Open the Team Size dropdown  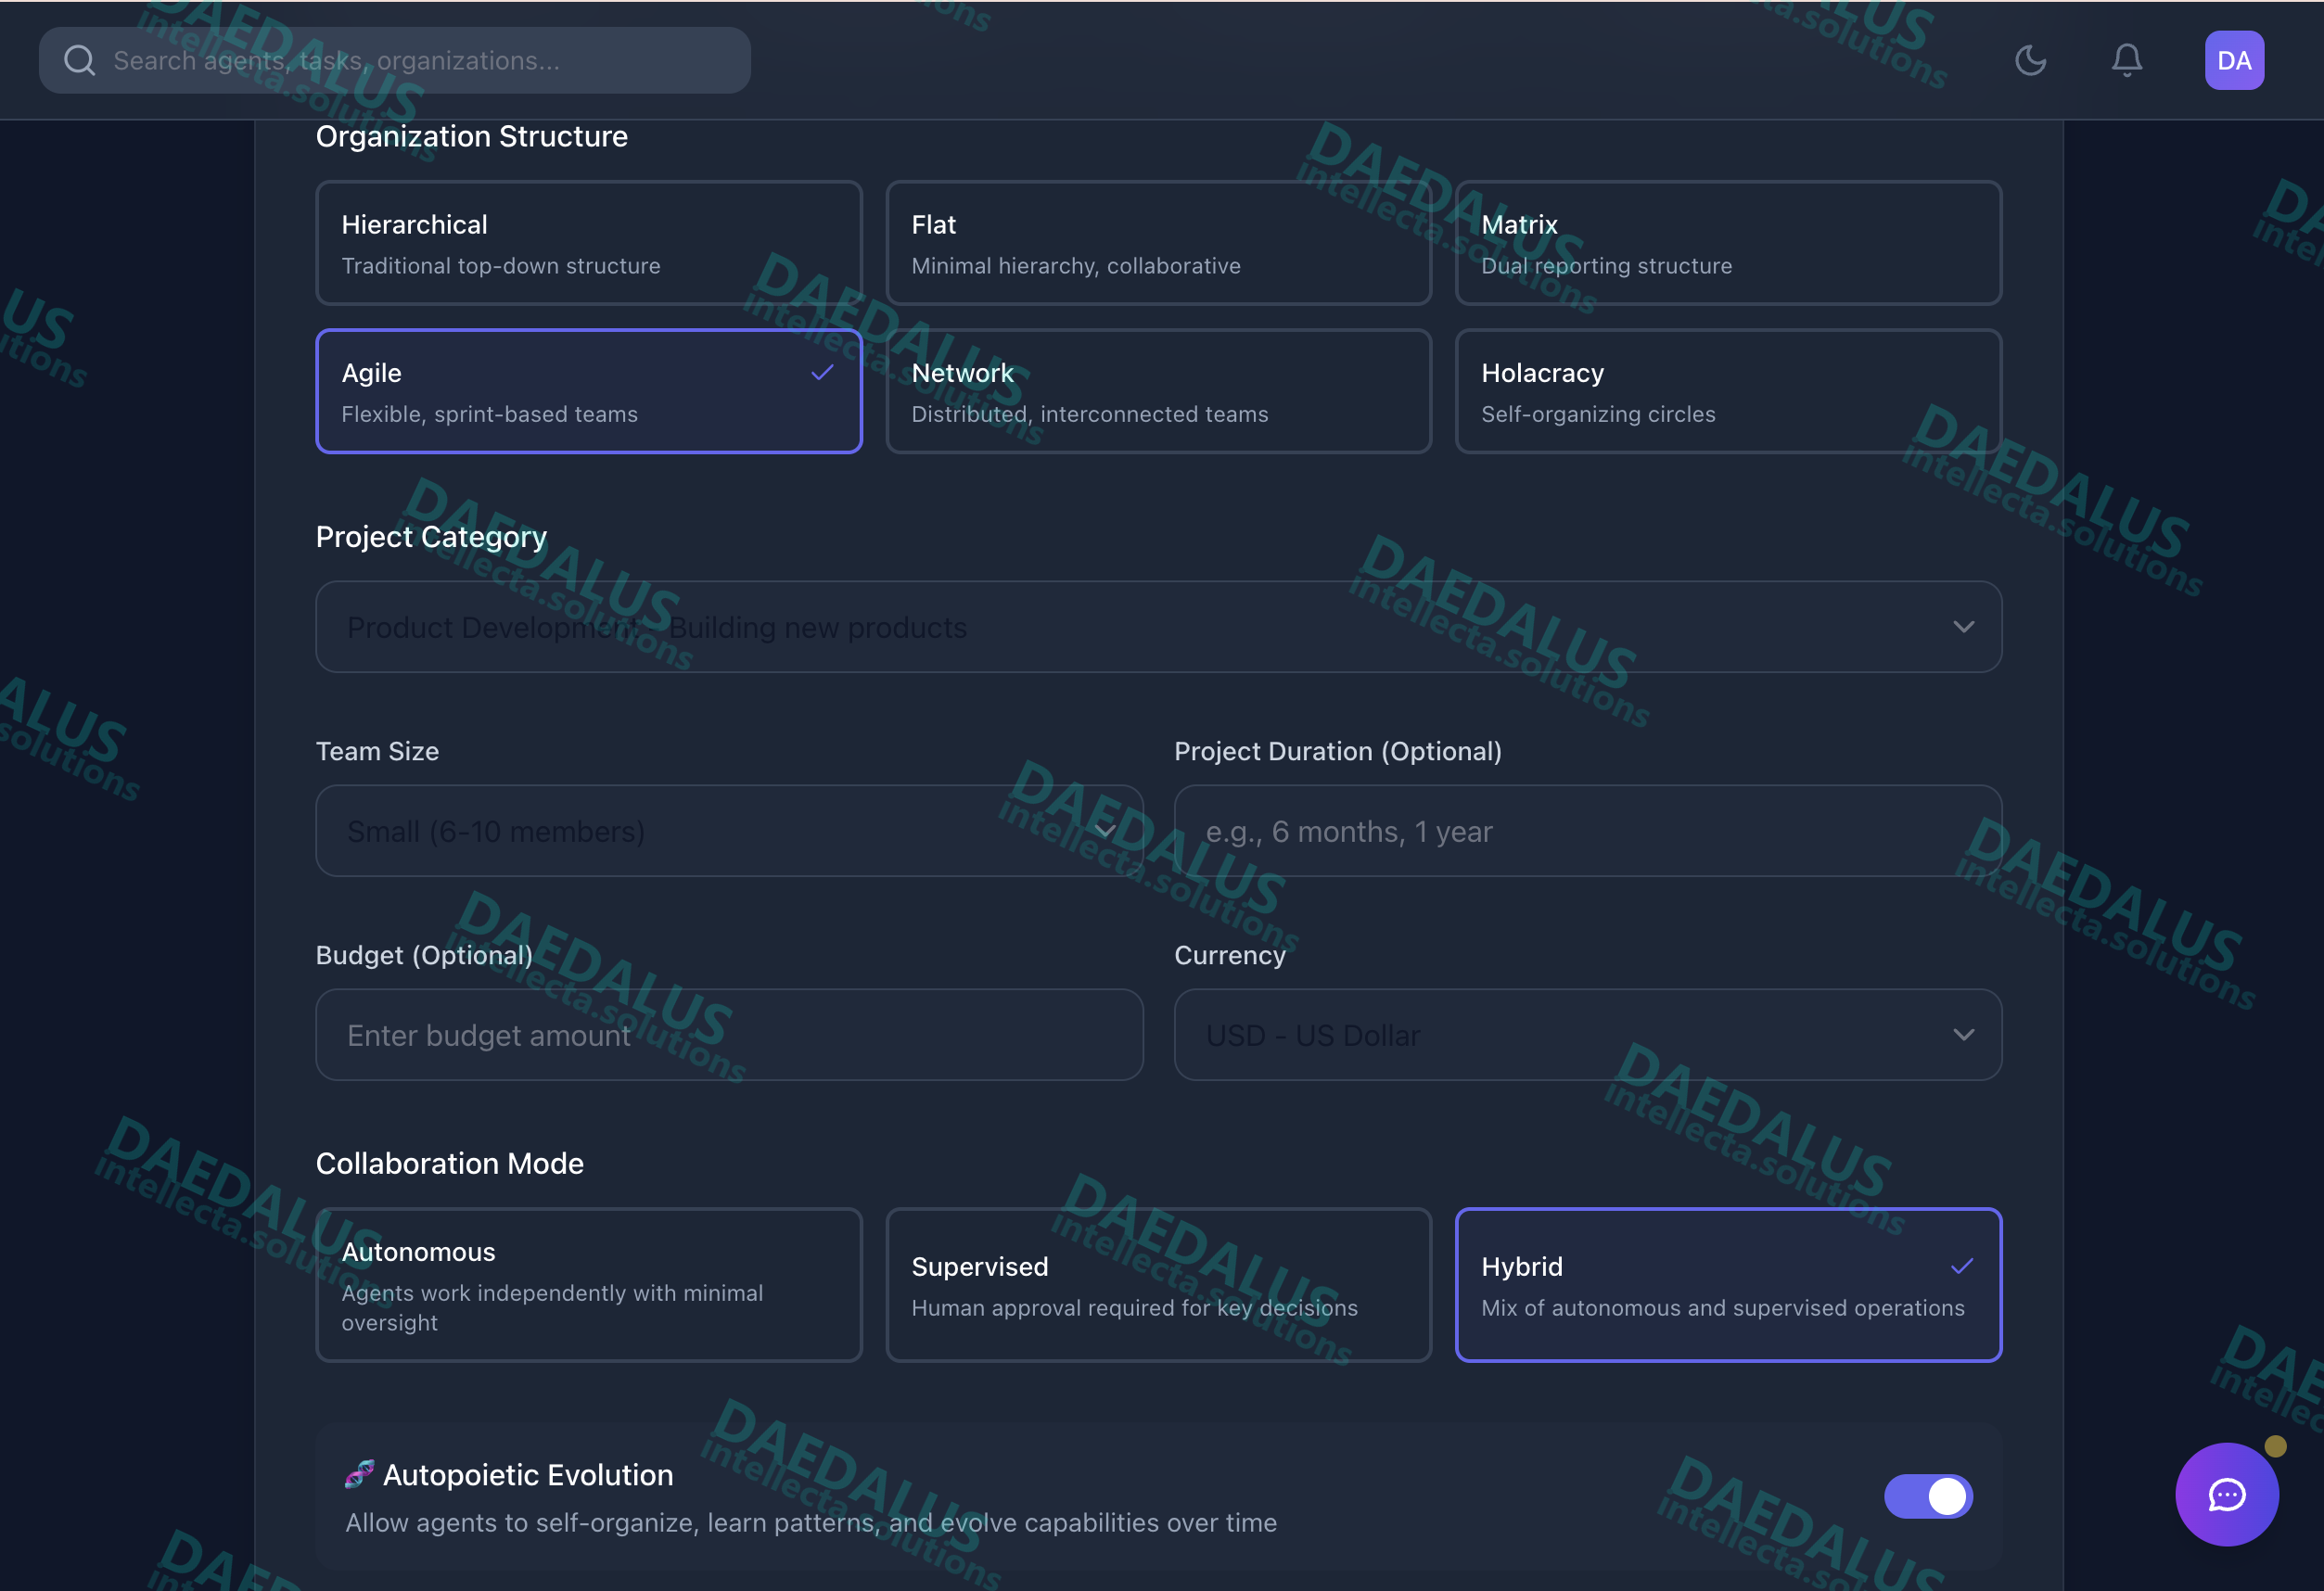(x=729, y=831)
